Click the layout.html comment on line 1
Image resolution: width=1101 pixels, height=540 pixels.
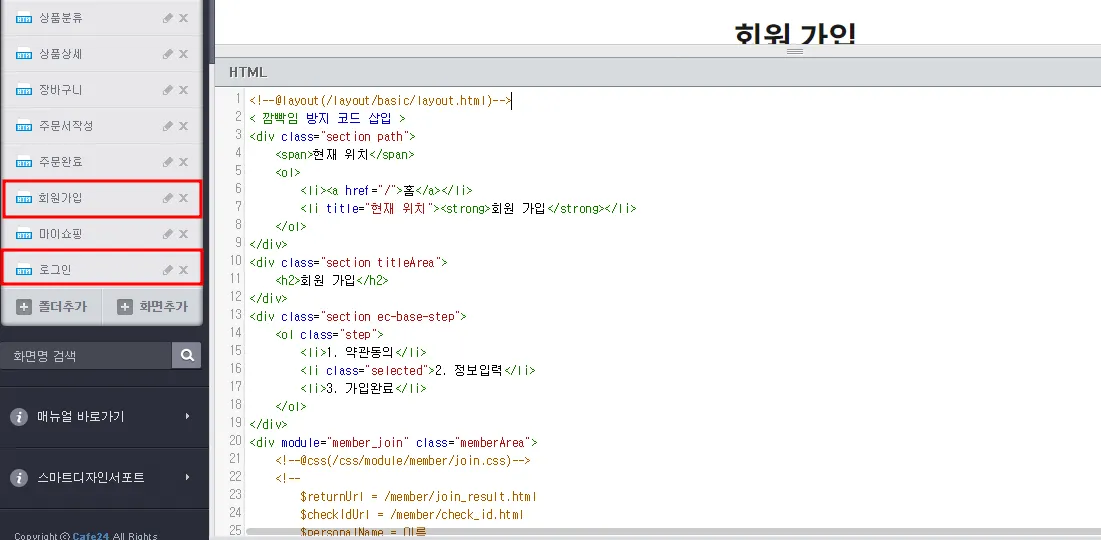[379, 101]
